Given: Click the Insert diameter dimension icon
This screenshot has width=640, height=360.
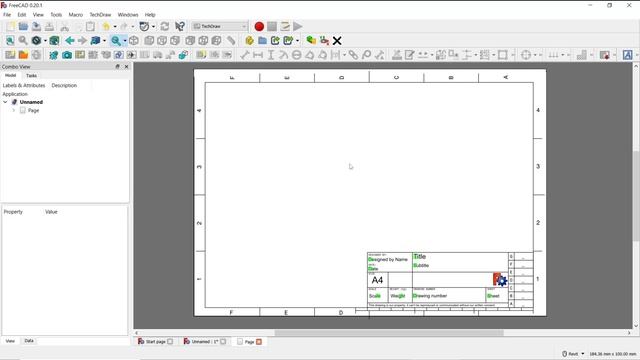Looking at the screenshot, I should click(x=297, y=55).
